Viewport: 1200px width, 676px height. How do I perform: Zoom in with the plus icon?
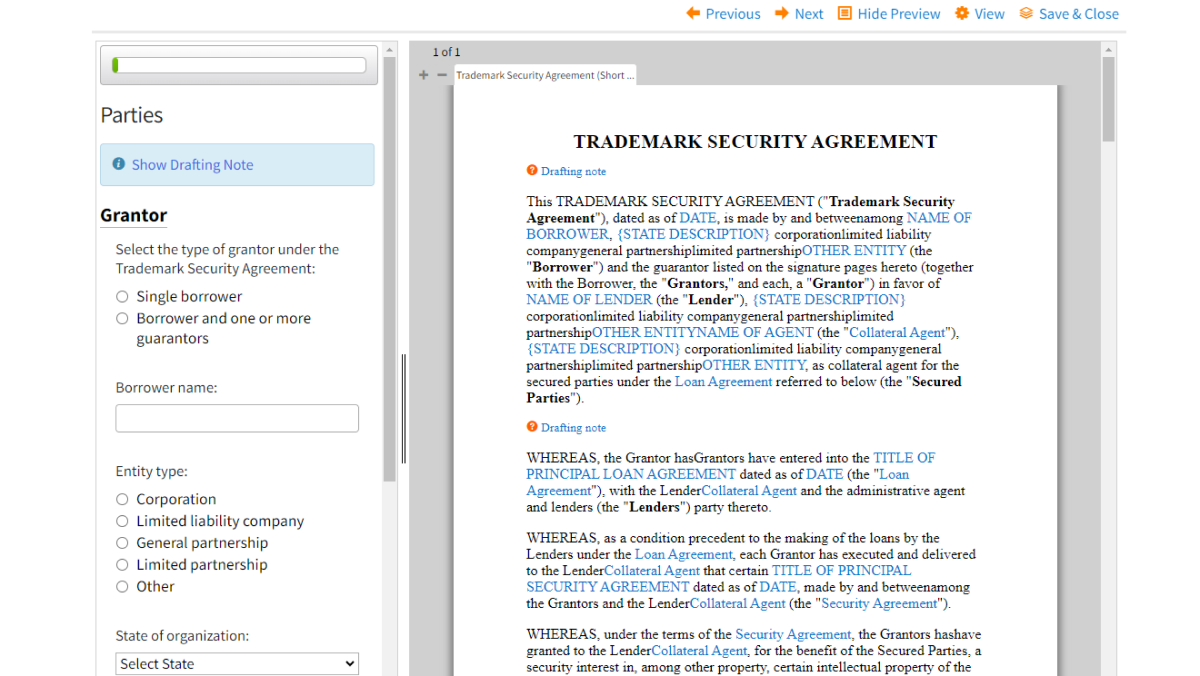pyautogui.click(x=424, y=75)
